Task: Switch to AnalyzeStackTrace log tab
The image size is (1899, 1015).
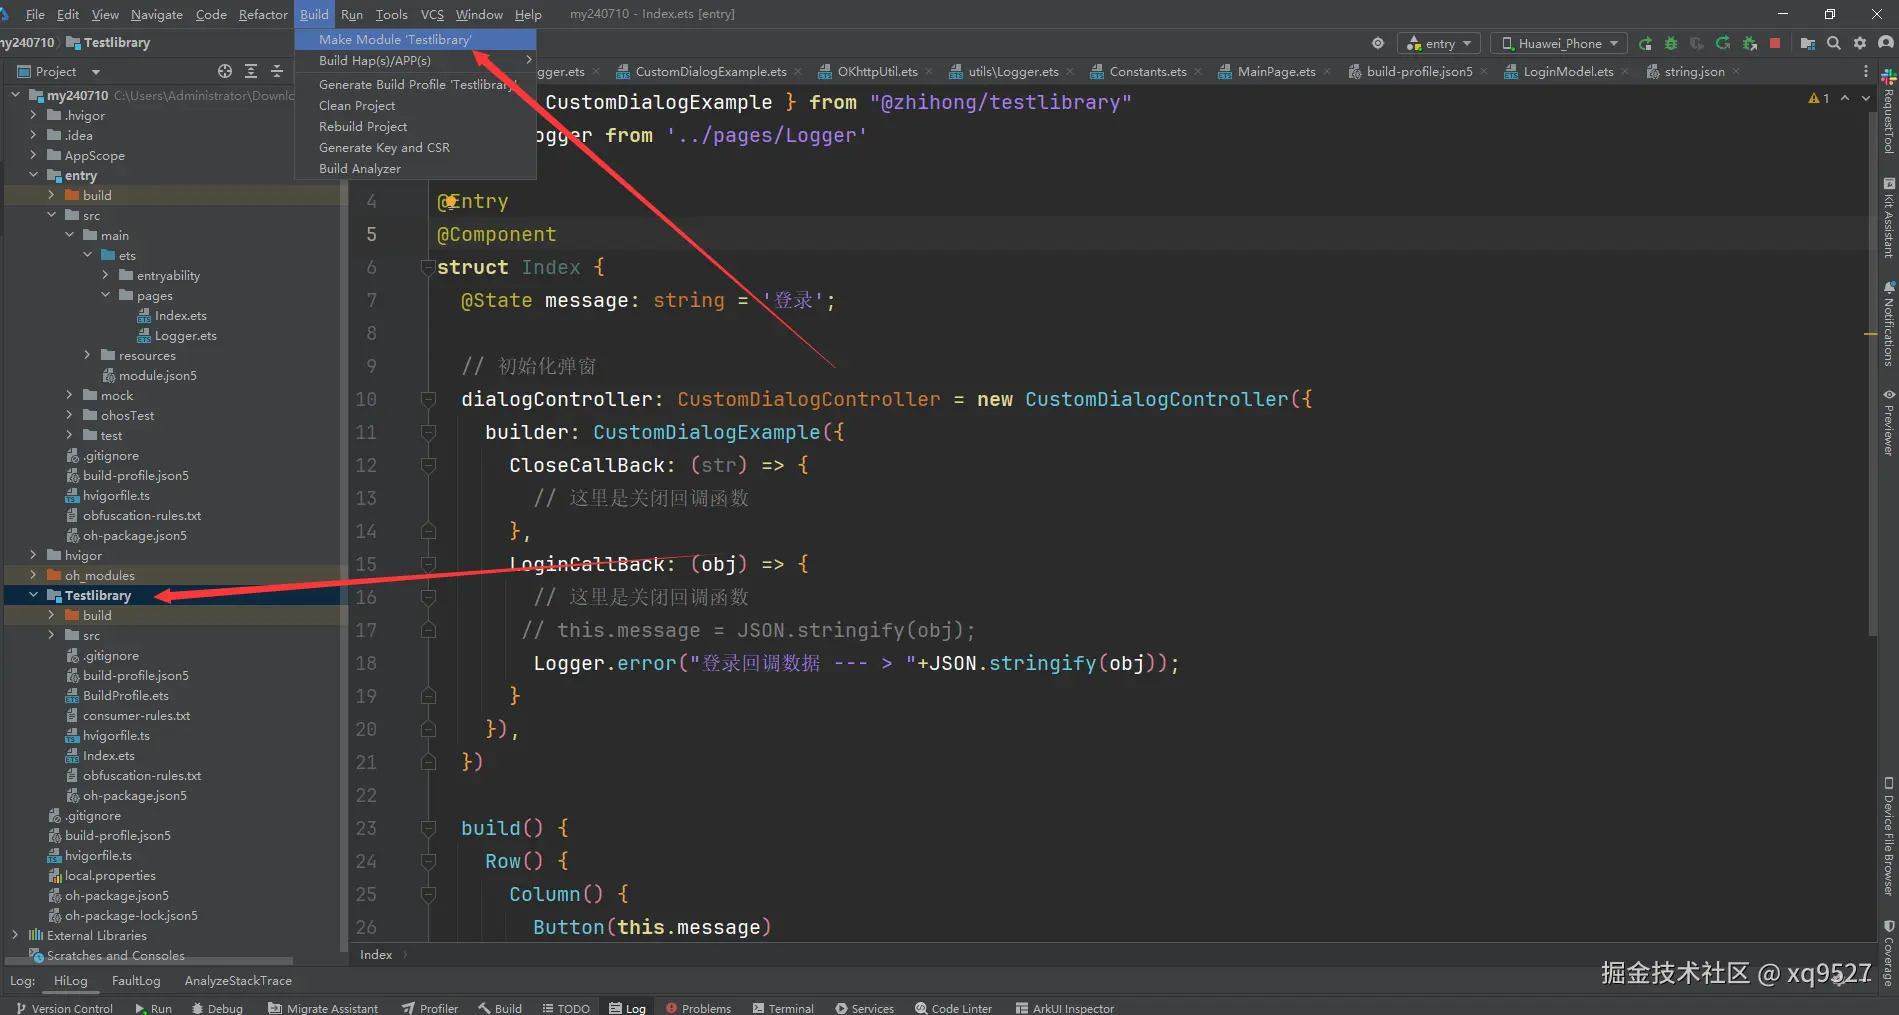Action: (238, 981)
